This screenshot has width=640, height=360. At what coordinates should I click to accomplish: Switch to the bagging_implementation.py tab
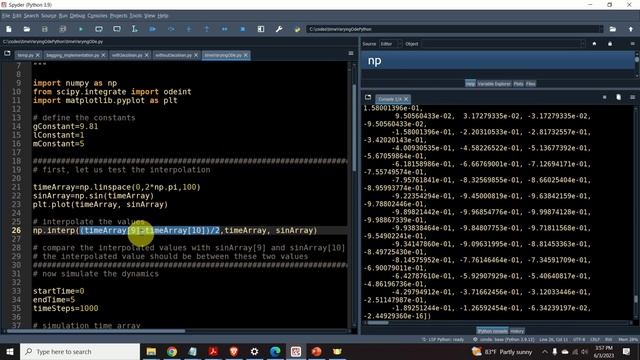(72, 55)
